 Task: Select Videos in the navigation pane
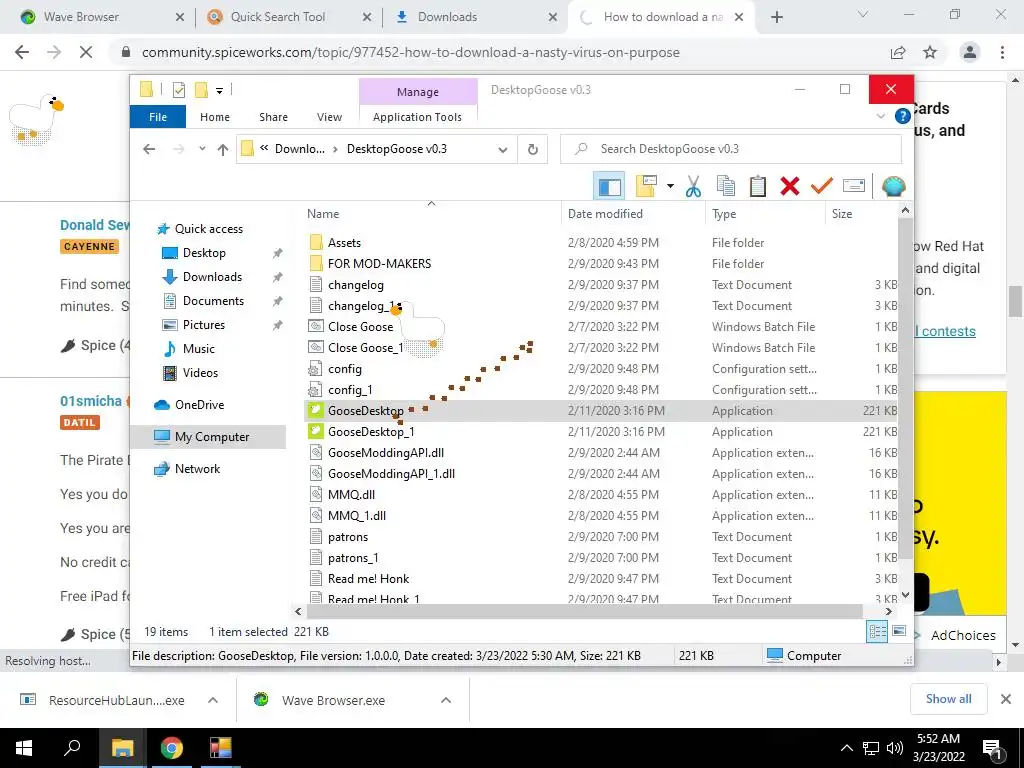tap(200, 373)
